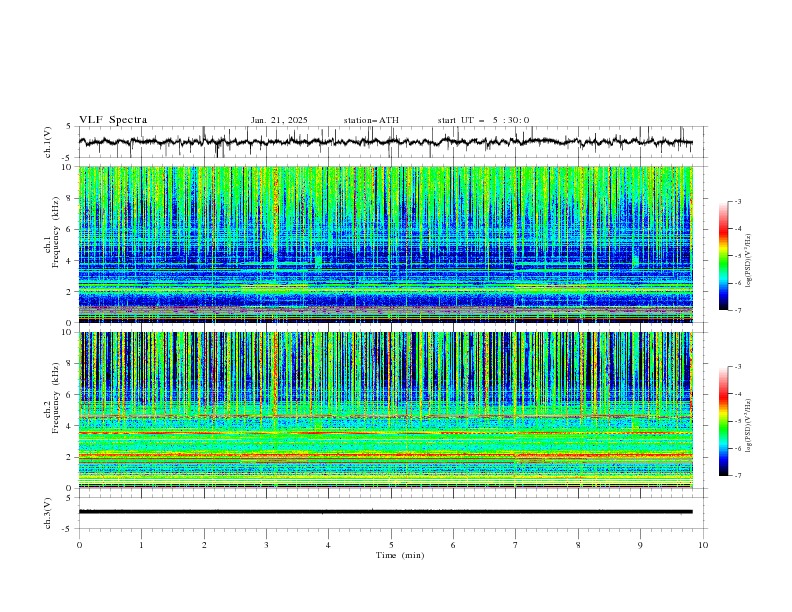Click the '-7' tick on ch.1 colorbar
Screen dimensions: 792x612
737,310
